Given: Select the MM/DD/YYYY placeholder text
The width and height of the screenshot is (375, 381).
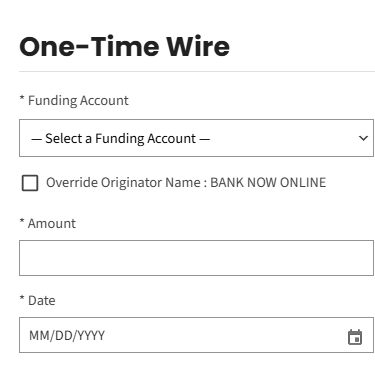Looking at the screenshot, I should pos(67,335).
